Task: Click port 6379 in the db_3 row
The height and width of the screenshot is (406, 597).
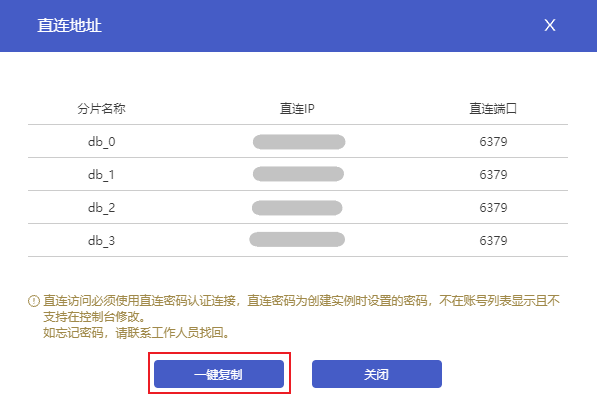Action: pyautogui.click(x=493, y=241)
